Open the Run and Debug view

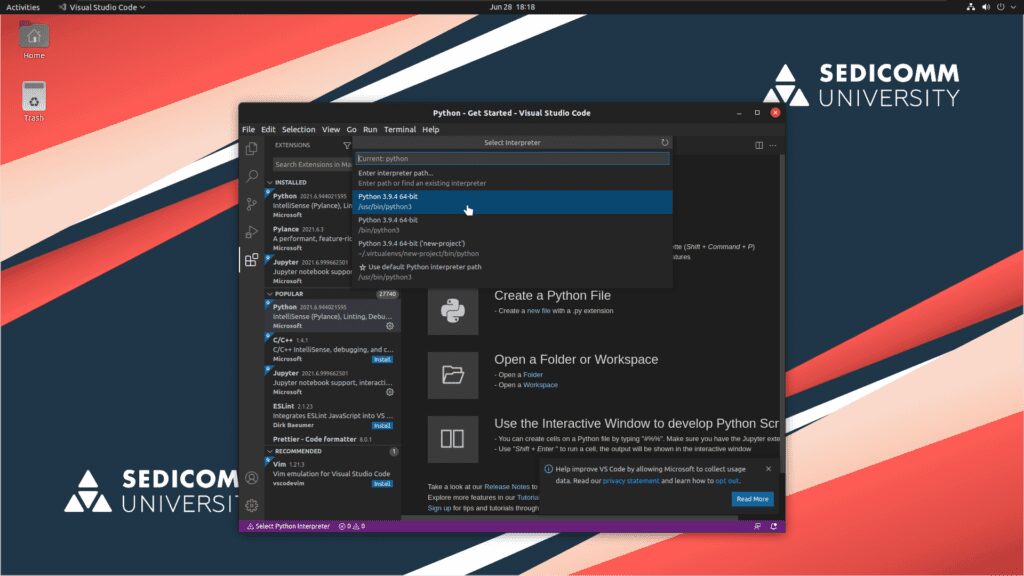252,232
